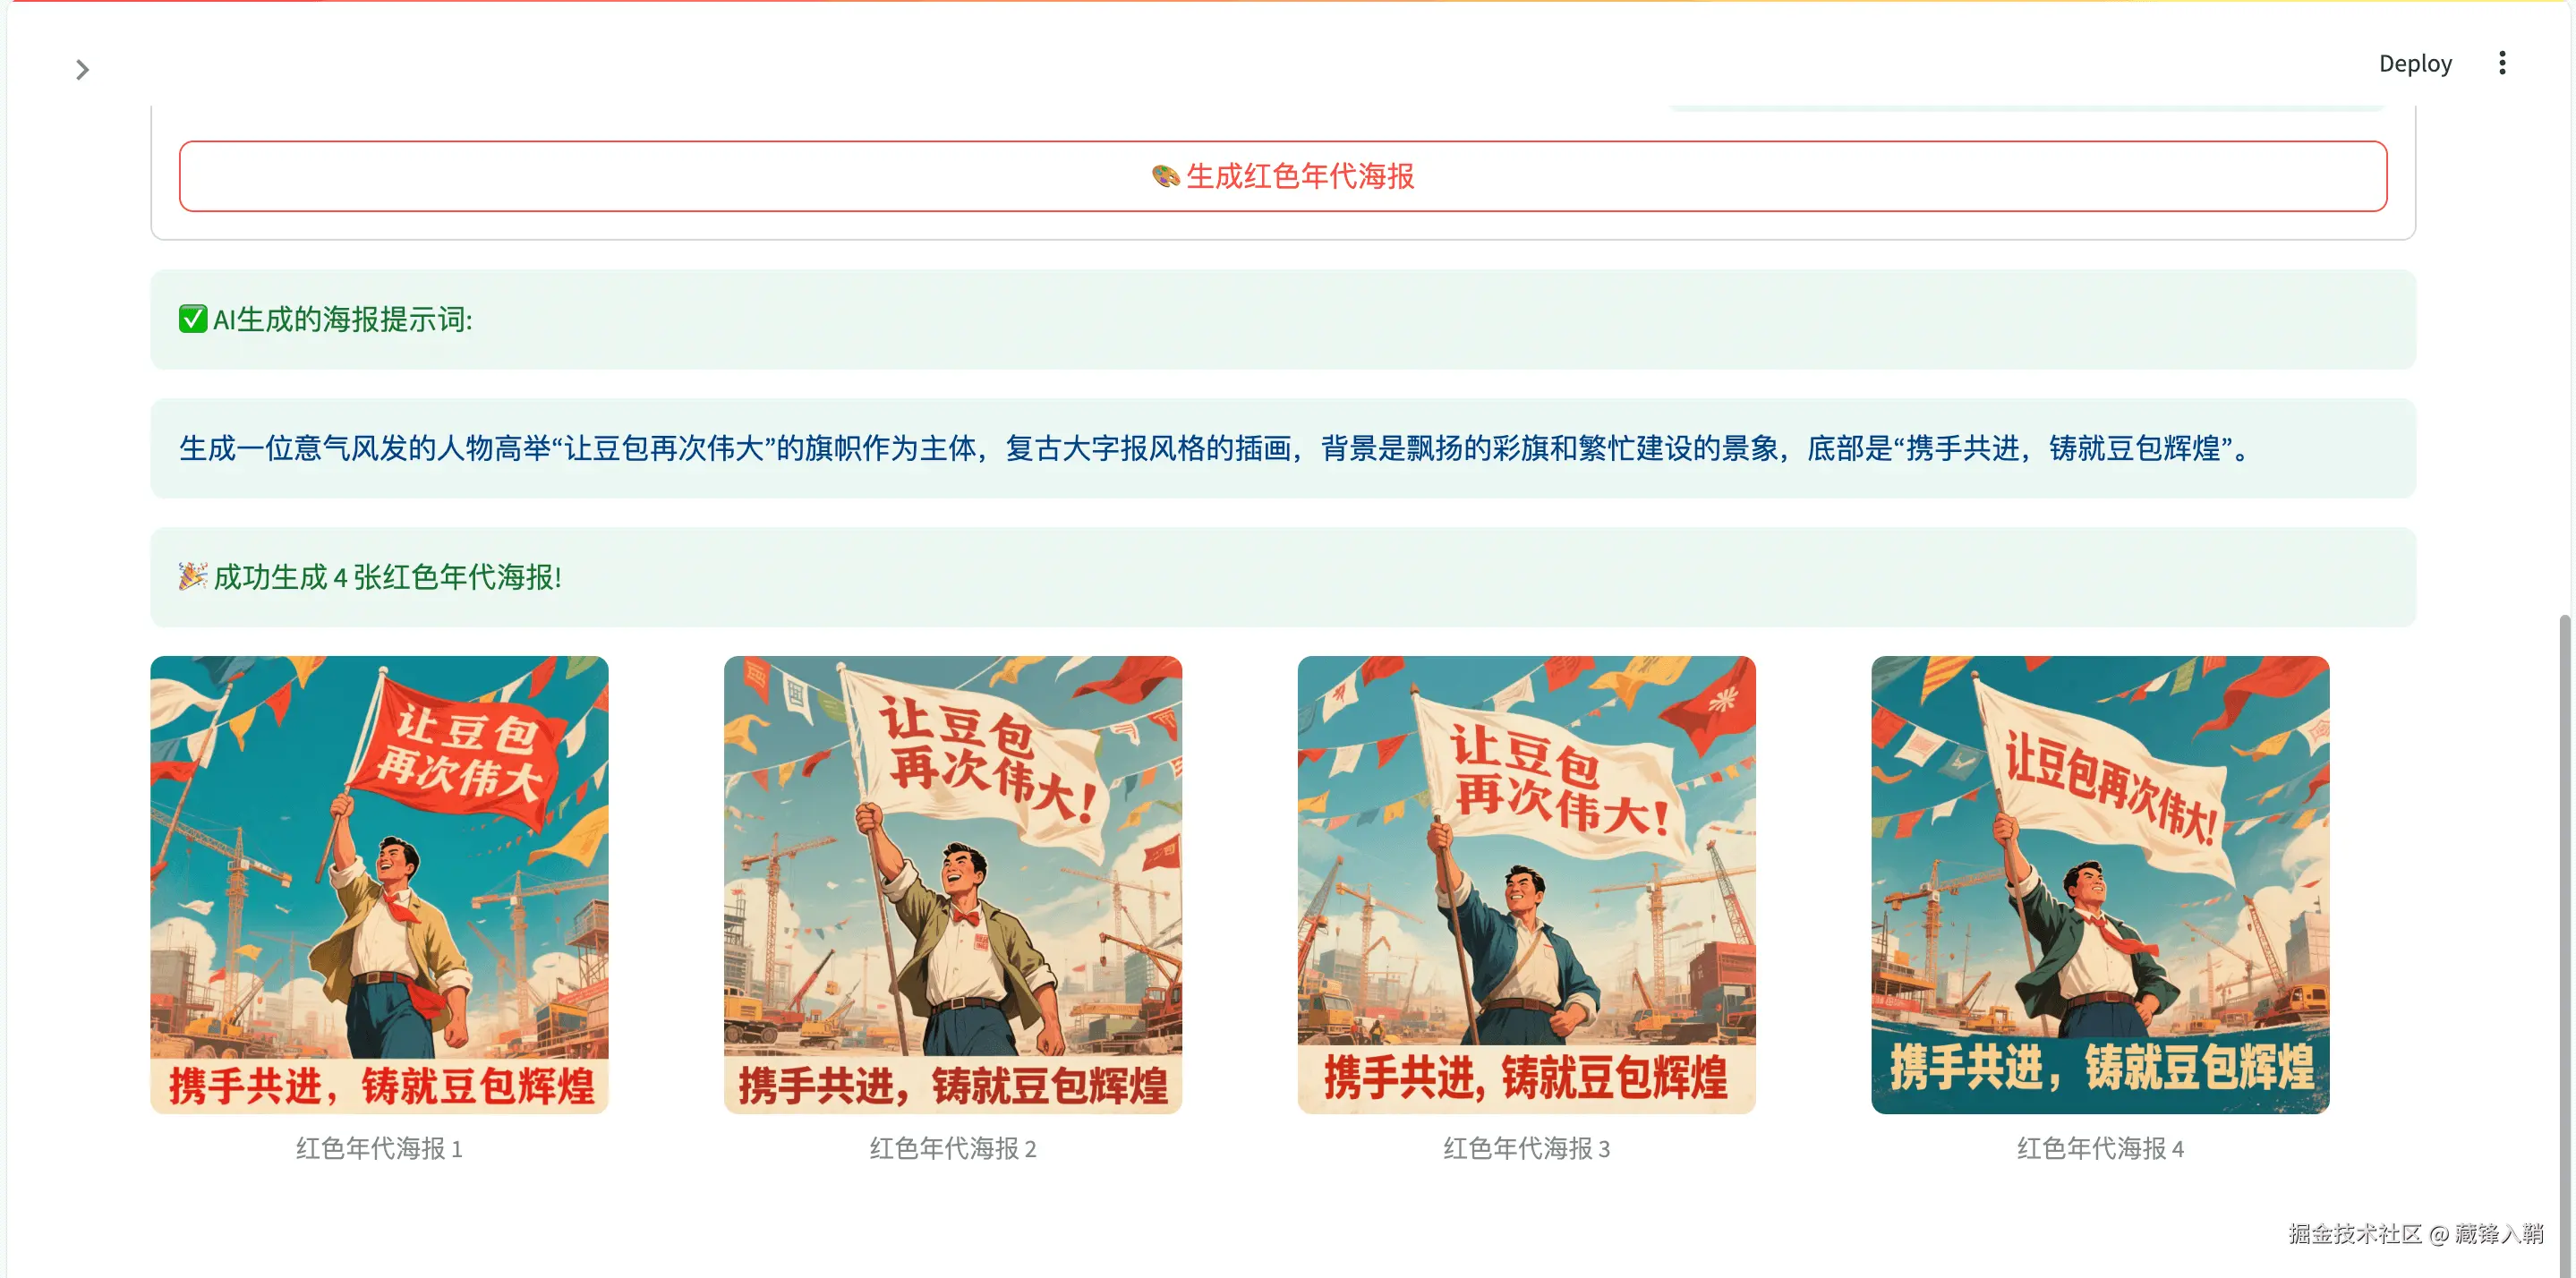Click caption 红色年代海报 1

pyautogui.click(x=379, y=1148)
